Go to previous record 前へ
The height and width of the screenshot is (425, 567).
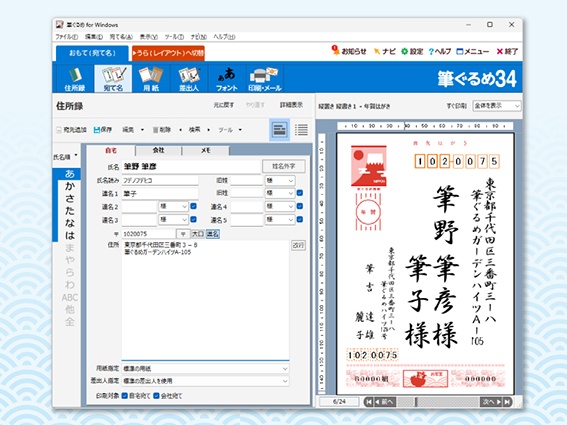point(384,401)
